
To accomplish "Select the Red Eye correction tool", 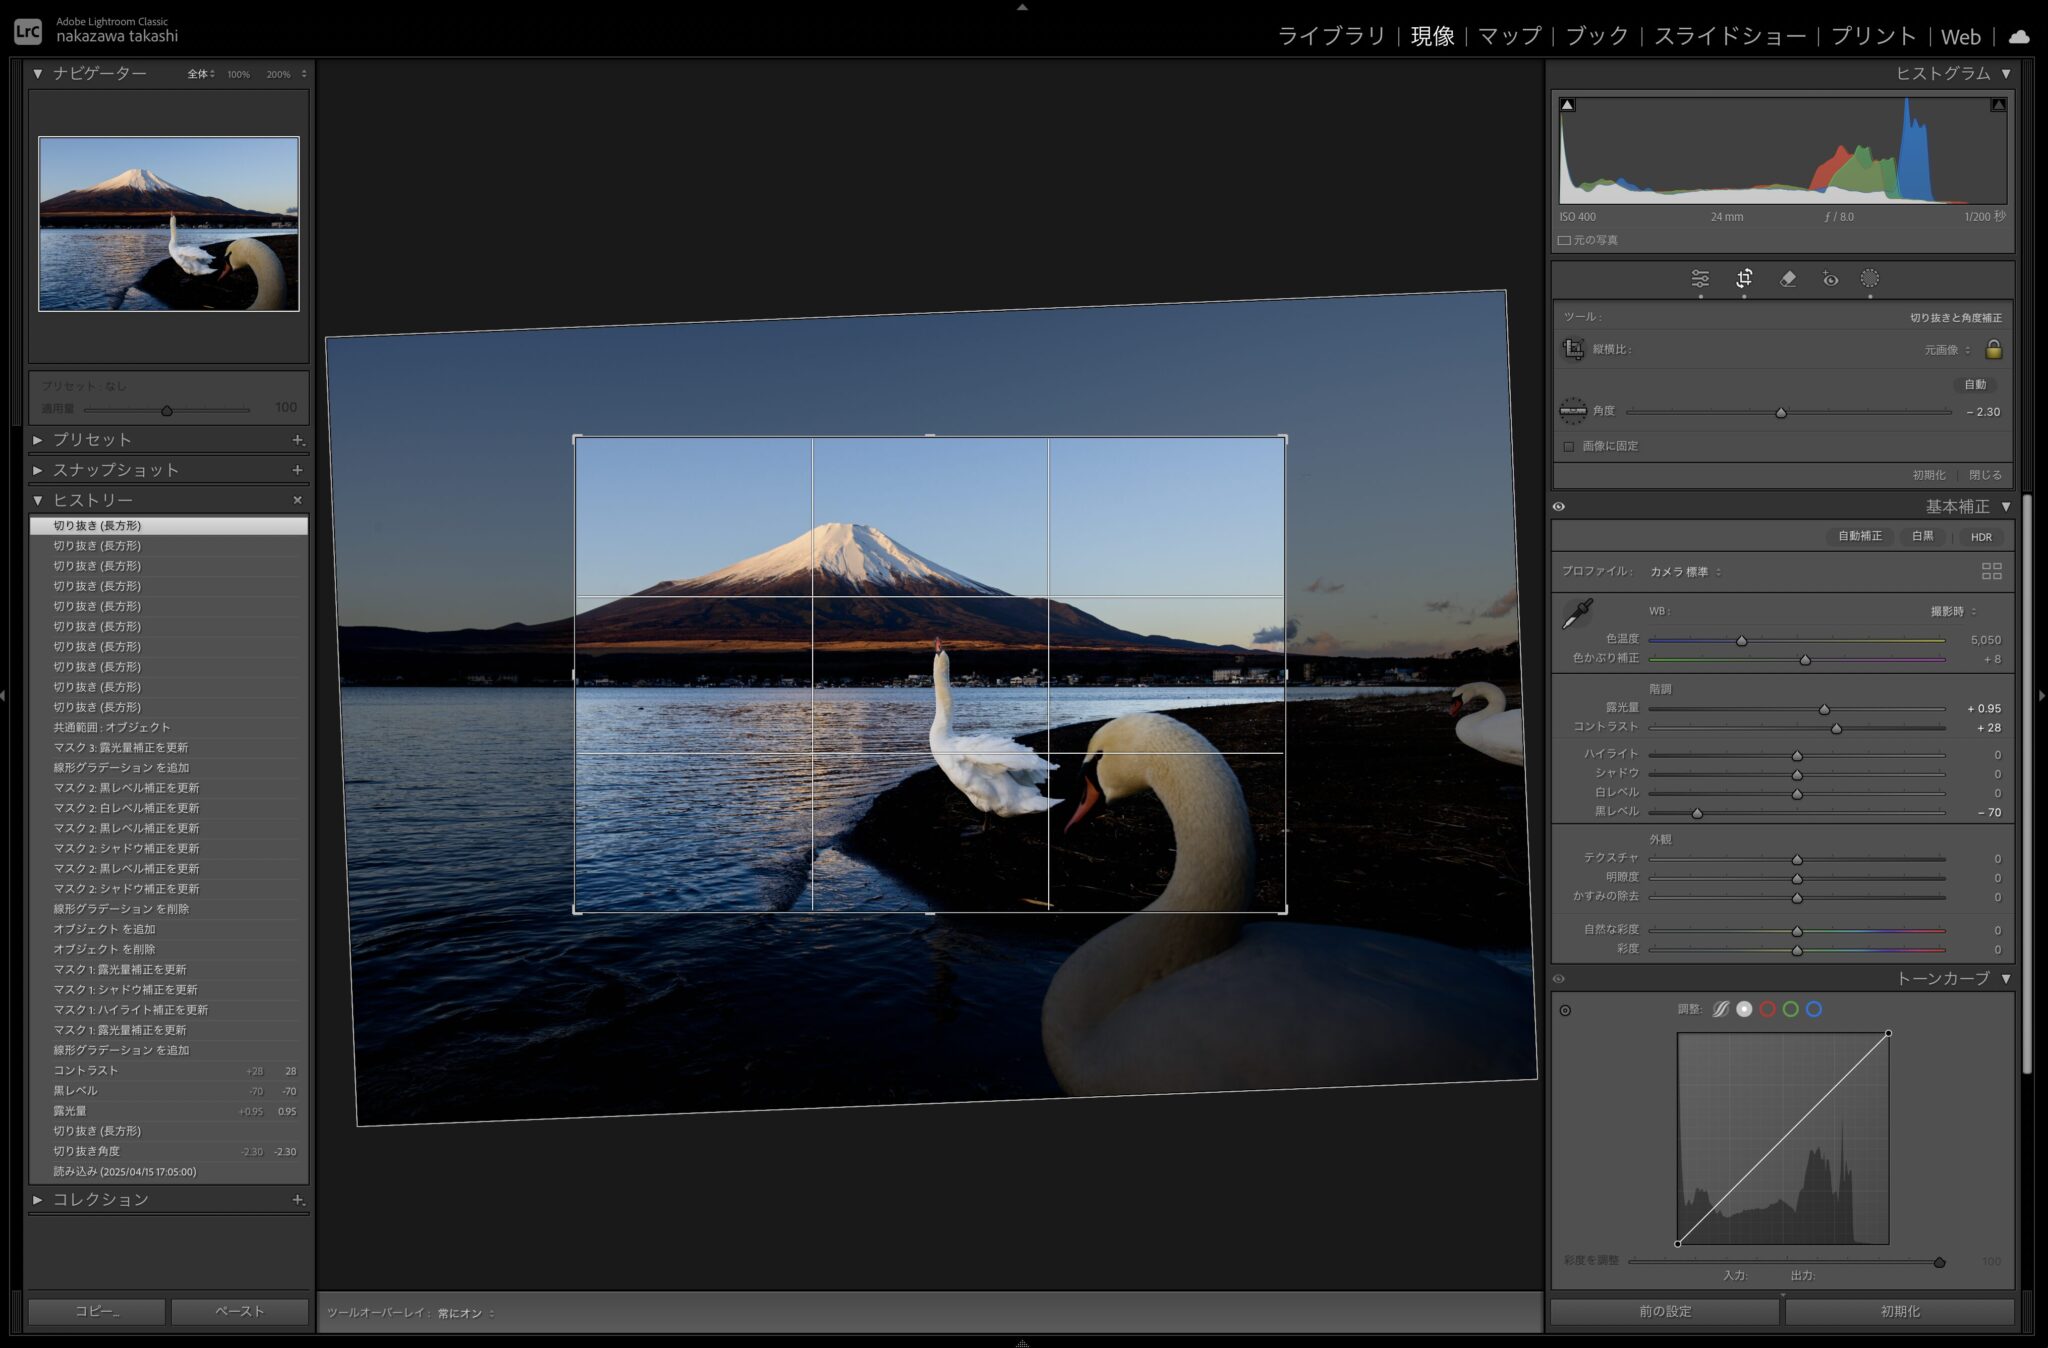I will [x=1830, y=279].
